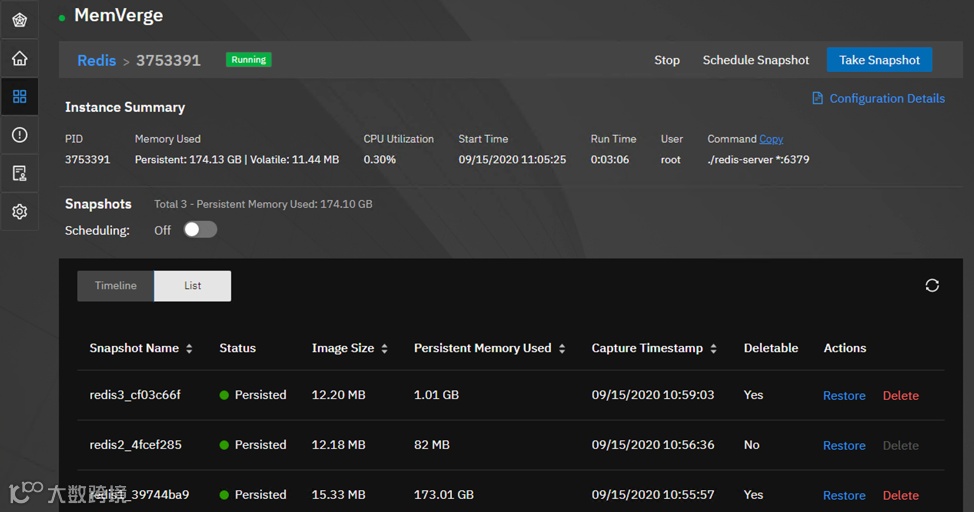
Task: Click command text ./redis-server *:6379
Action: pos(758,160)
